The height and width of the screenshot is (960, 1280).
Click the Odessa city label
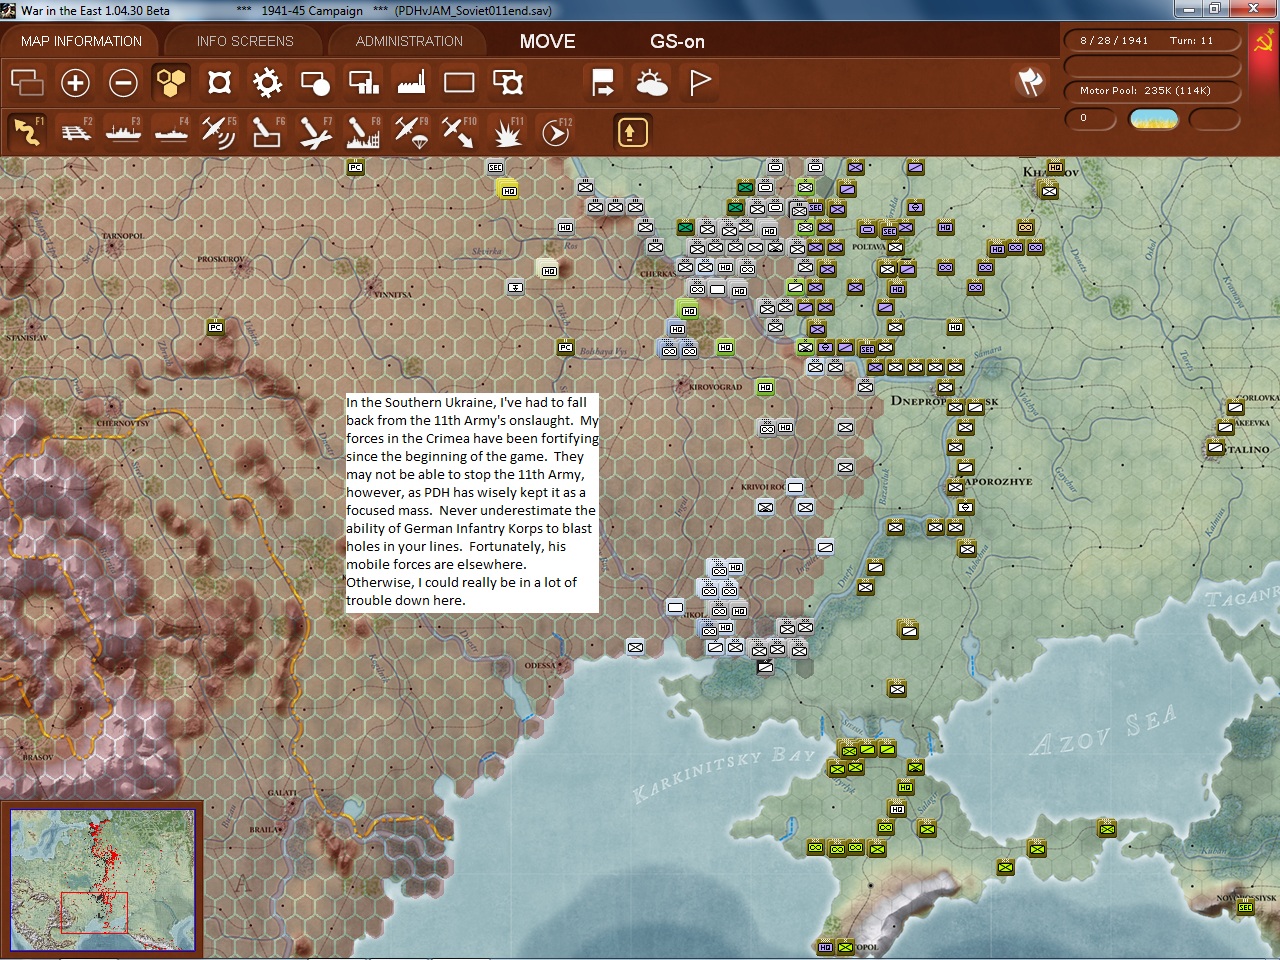tap(539, 665)
